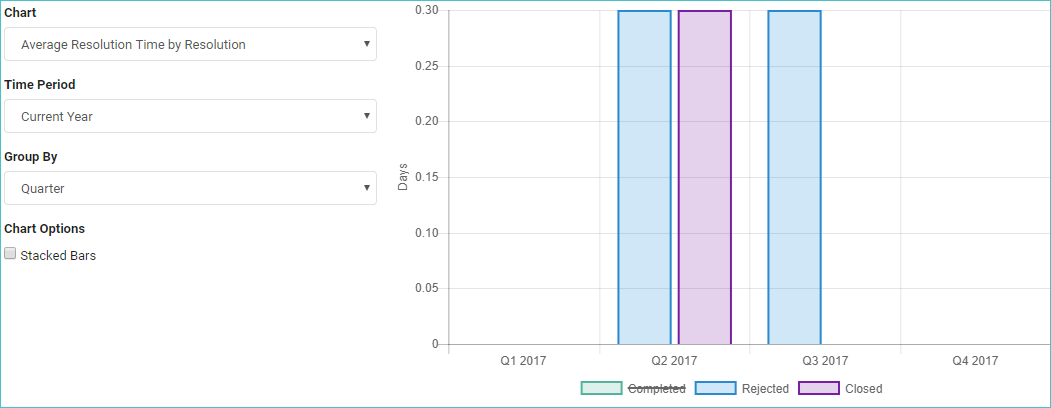Click the Q4 2017 axis label

click(975, 361)
